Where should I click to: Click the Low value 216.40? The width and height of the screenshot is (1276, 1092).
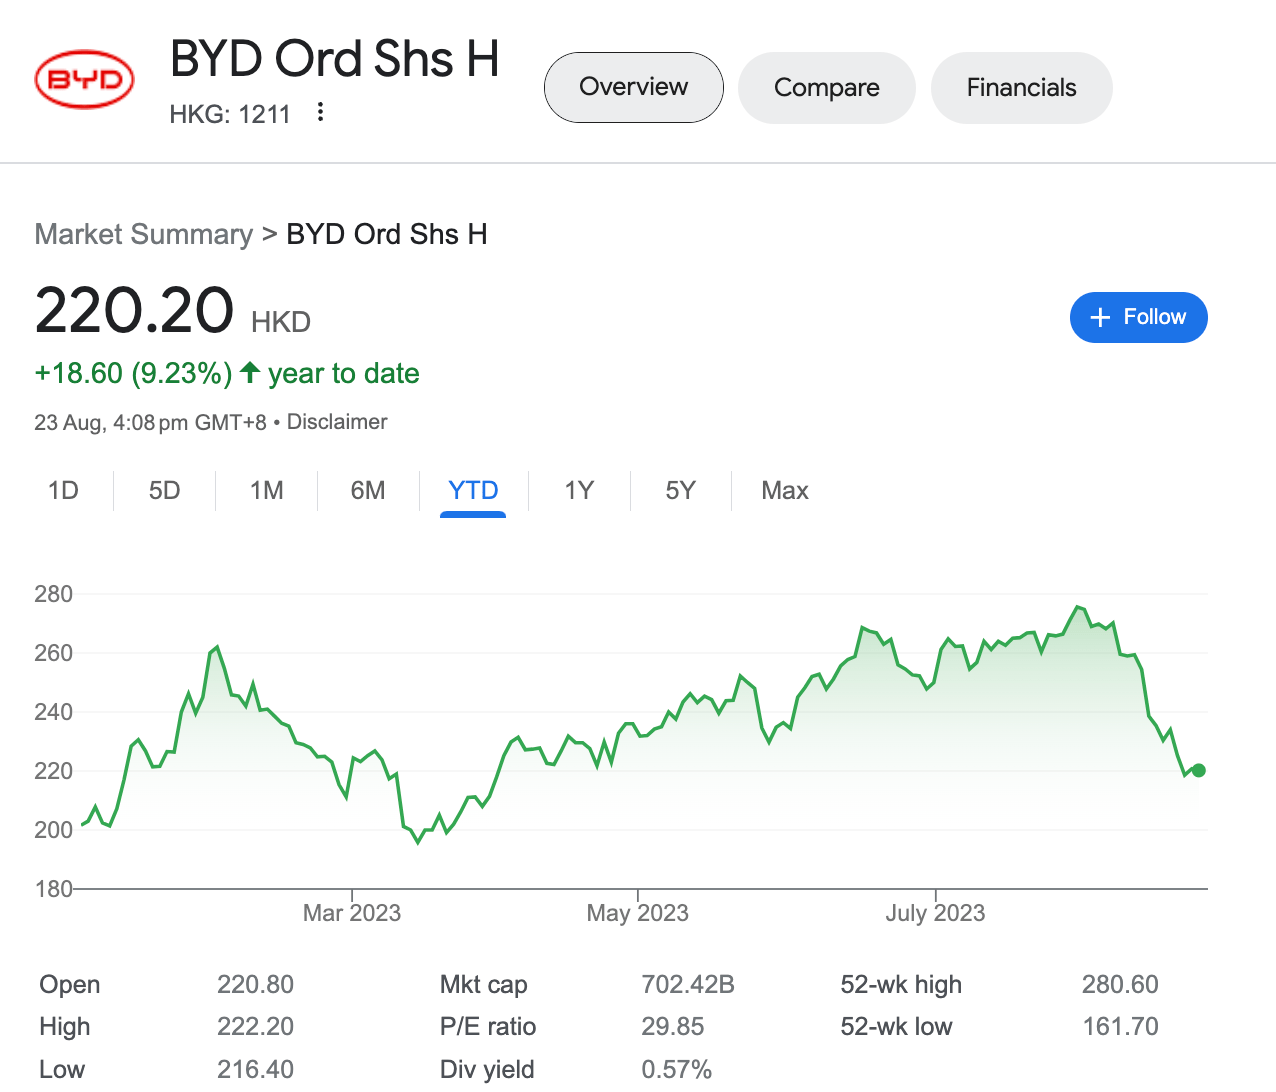[256, 1069]
